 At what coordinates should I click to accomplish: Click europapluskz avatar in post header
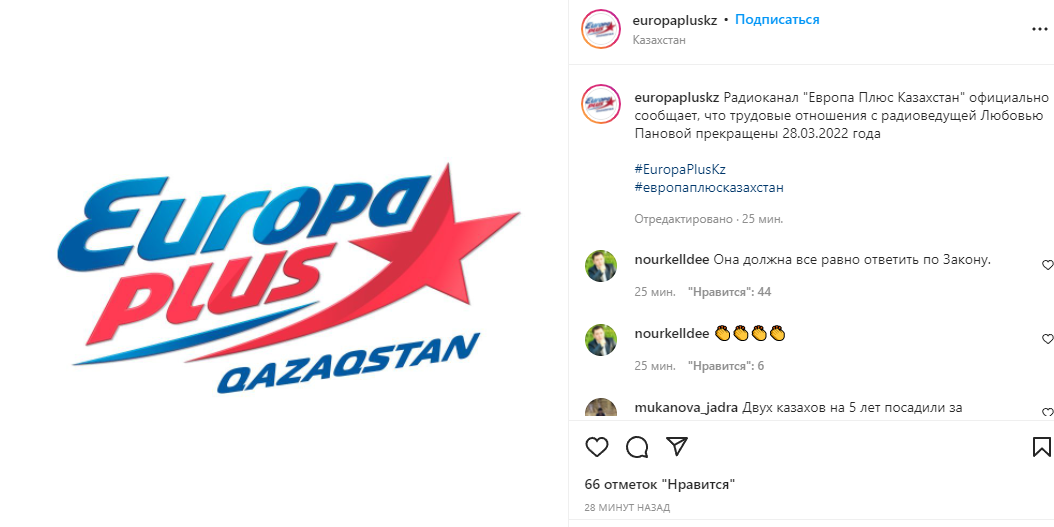coord(600,29)
